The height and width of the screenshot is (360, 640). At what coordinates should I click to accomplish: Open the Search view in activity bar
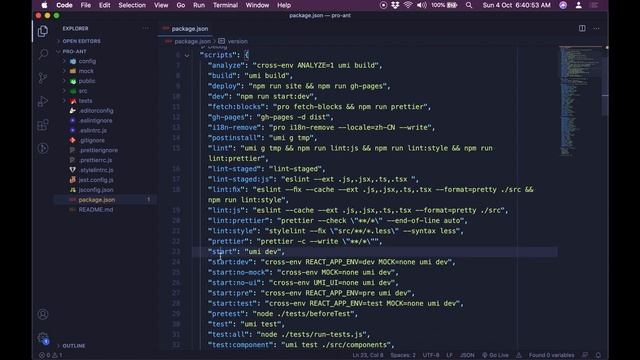click(42, 54)
